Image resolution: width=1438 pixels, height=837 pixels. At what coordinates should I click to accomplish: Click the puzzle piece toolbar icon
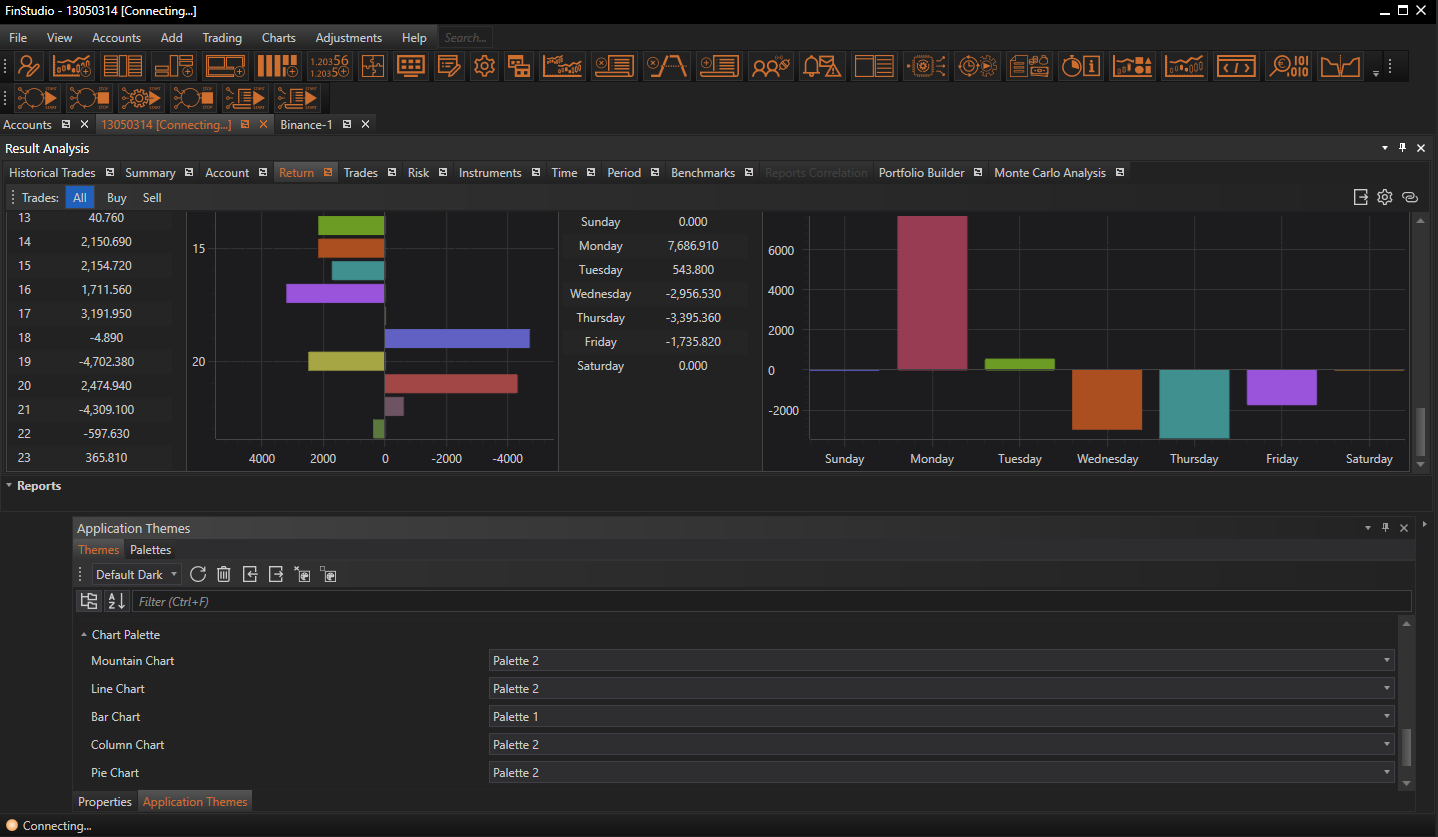[373, 67]
